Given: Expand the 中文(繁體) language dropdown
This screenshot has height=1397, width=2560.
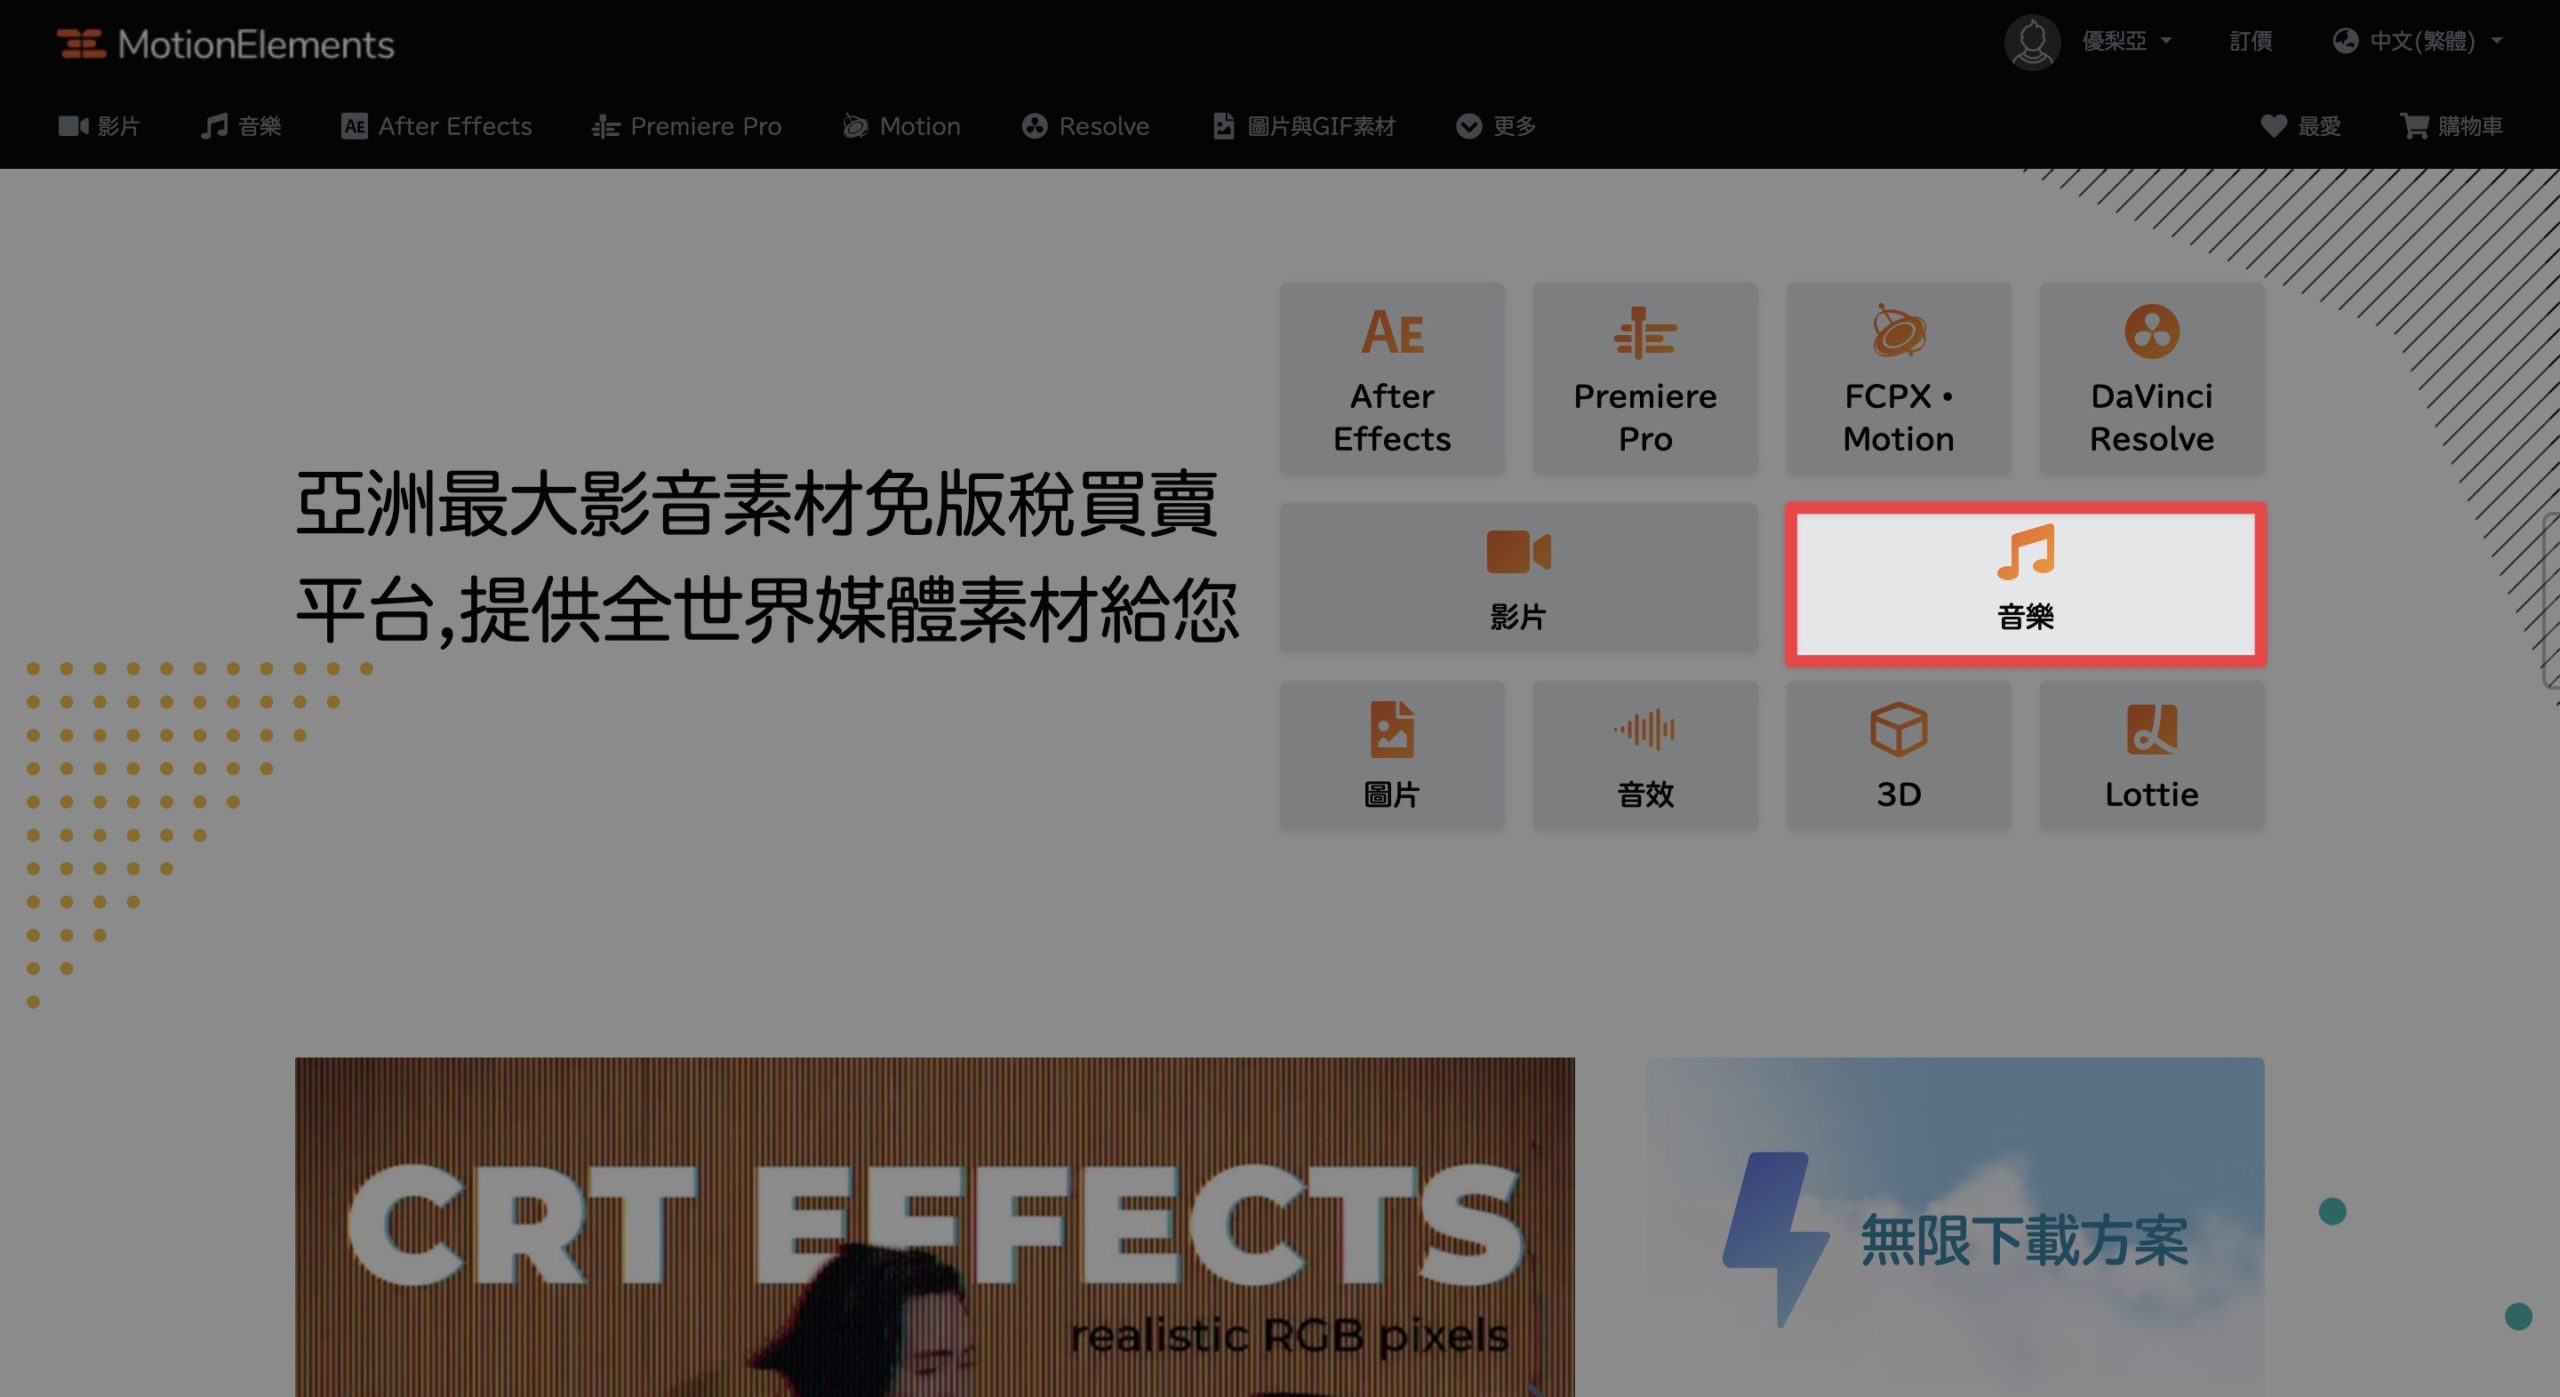Looking at the screenshot, I should click(2418, 41).
